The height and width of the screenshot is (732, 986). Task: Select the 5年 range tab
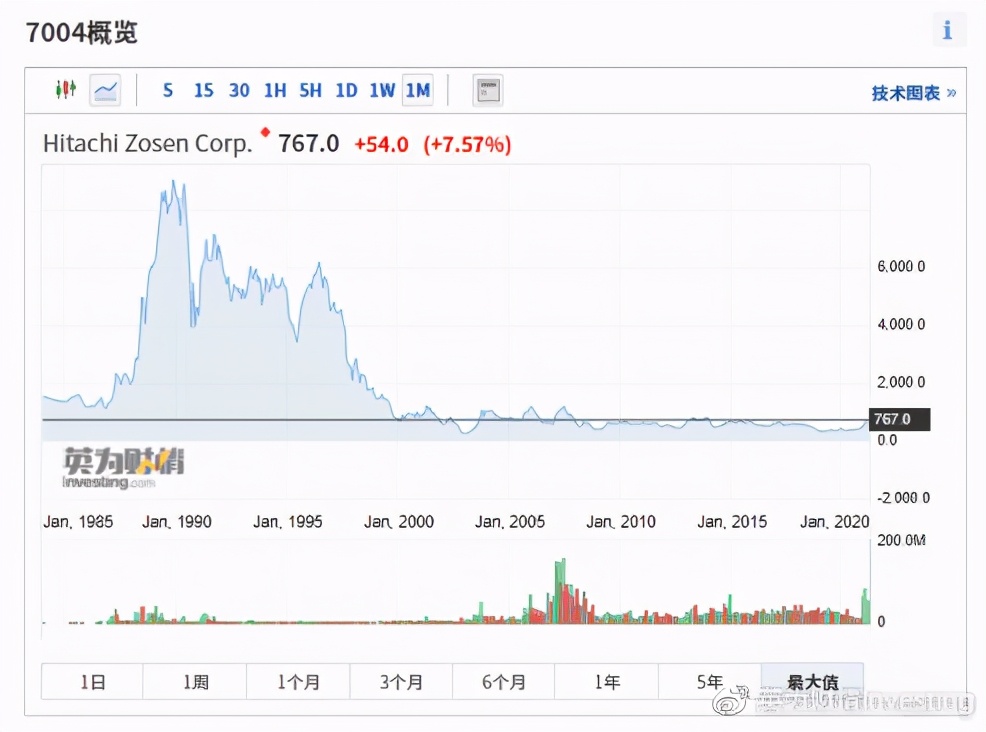(x=710, y=682)
